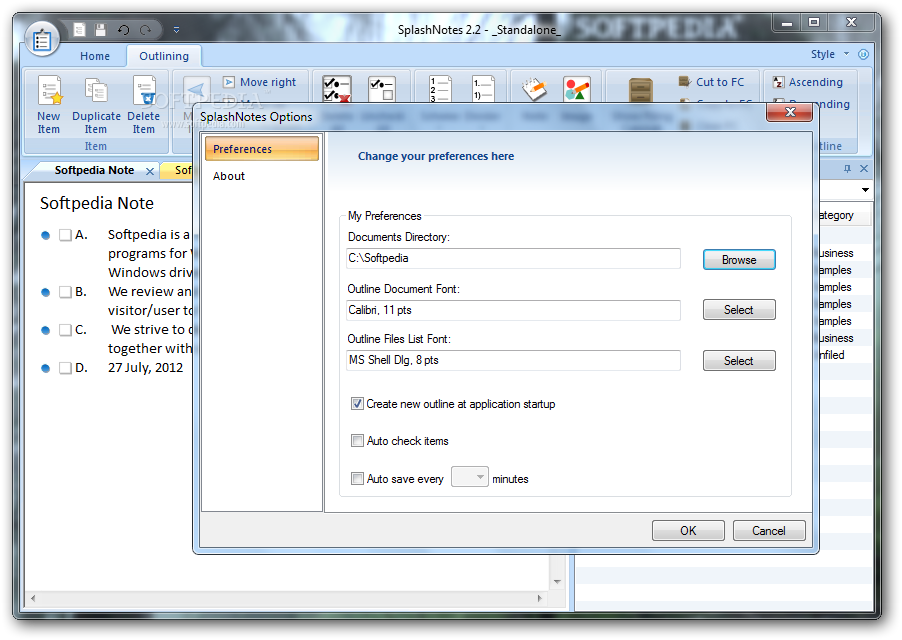Select the Outlining ribbon tab
Screen dimensions: 902x640
[164, 56]
